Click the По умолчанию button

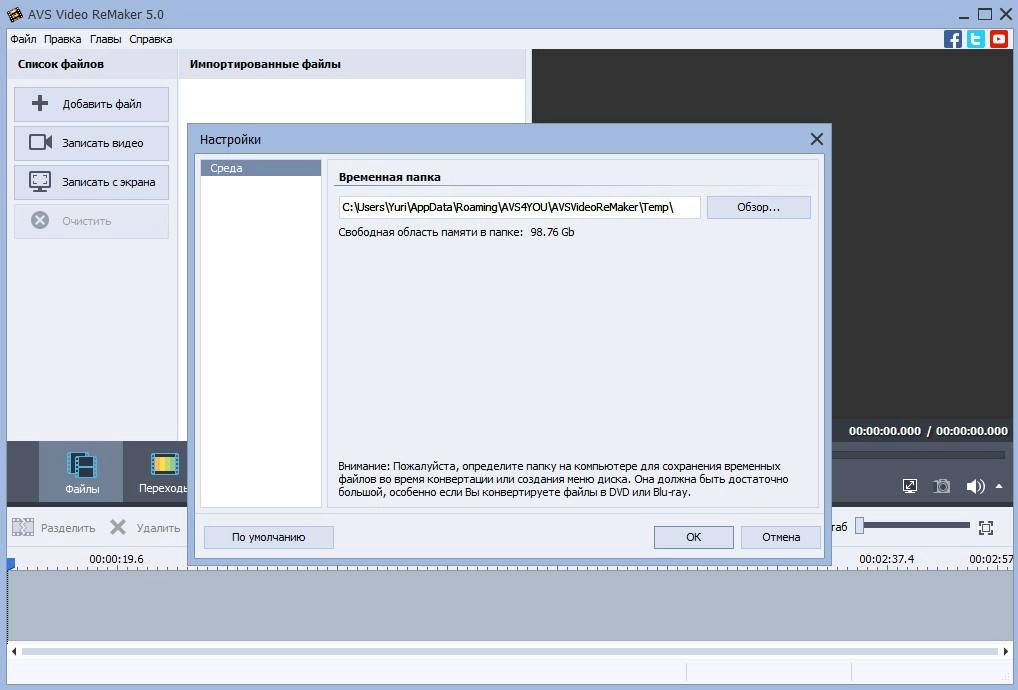click(269, 537)
